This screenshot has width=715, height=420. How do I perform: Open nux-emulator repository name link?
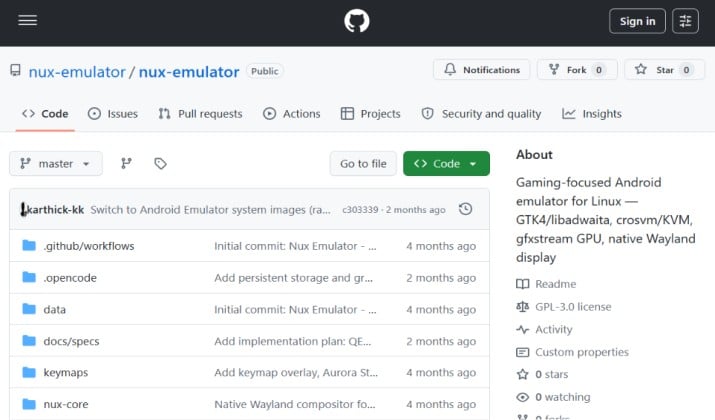[x=189, y=72]
